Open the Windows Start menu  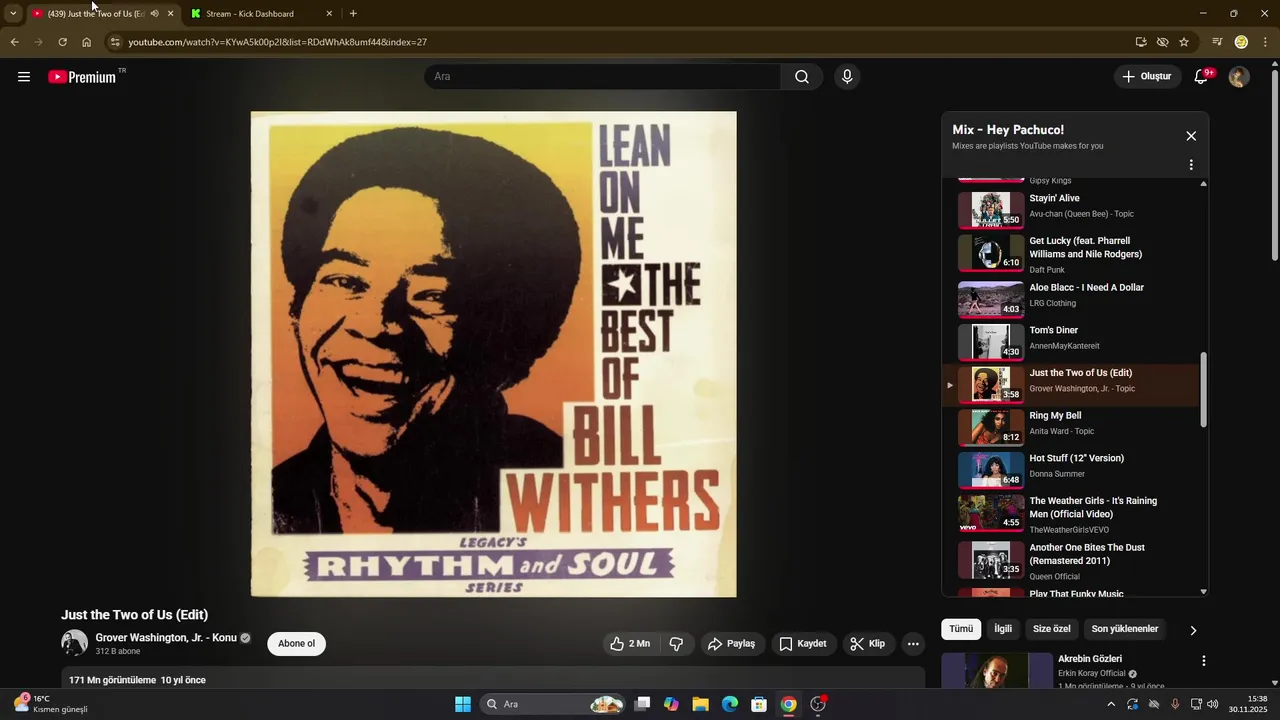463,704
